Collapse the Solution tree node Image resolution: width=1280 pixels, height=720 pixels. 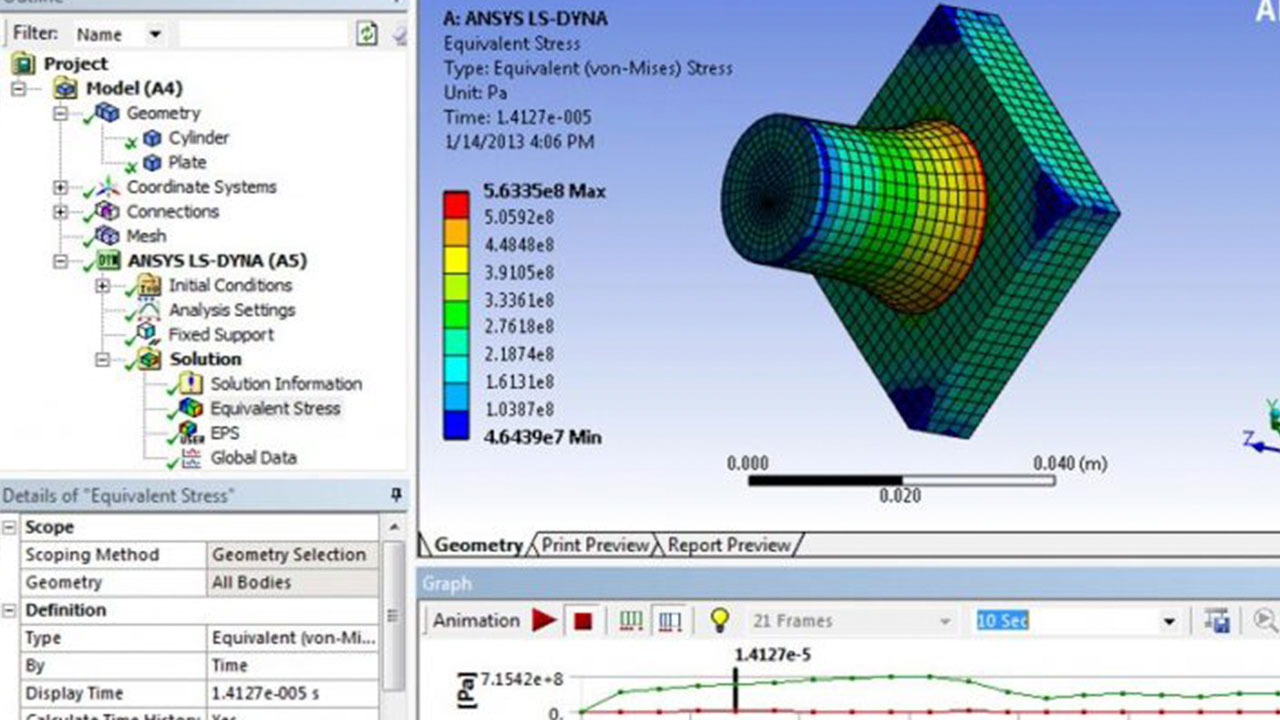pos(103,359)
